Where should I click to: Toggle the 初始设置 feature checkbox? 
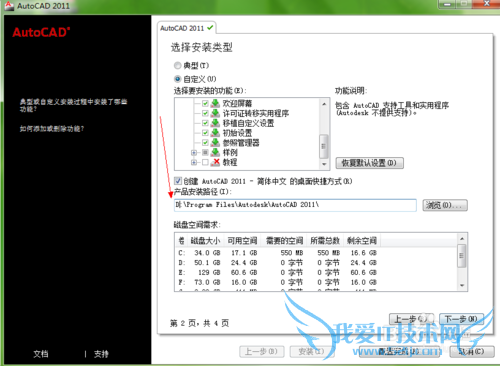[x=205, y=133]
